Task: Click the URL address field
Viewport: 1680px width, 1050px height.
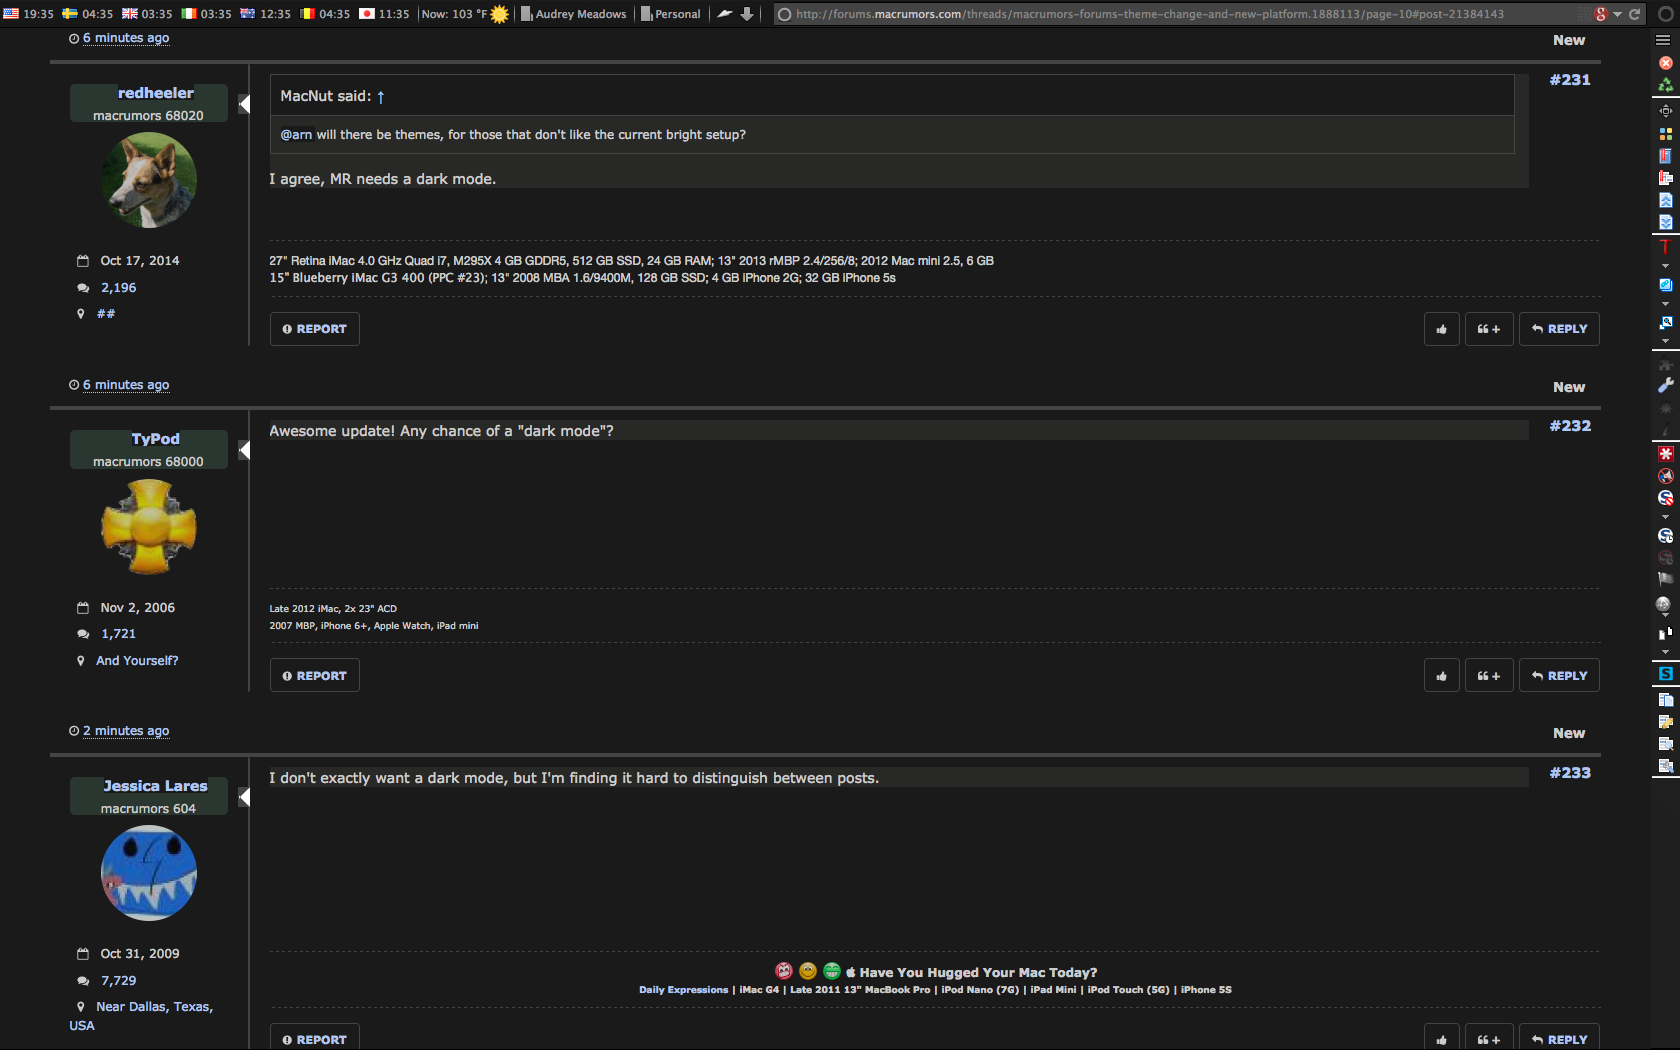Action: point(1180,14)
